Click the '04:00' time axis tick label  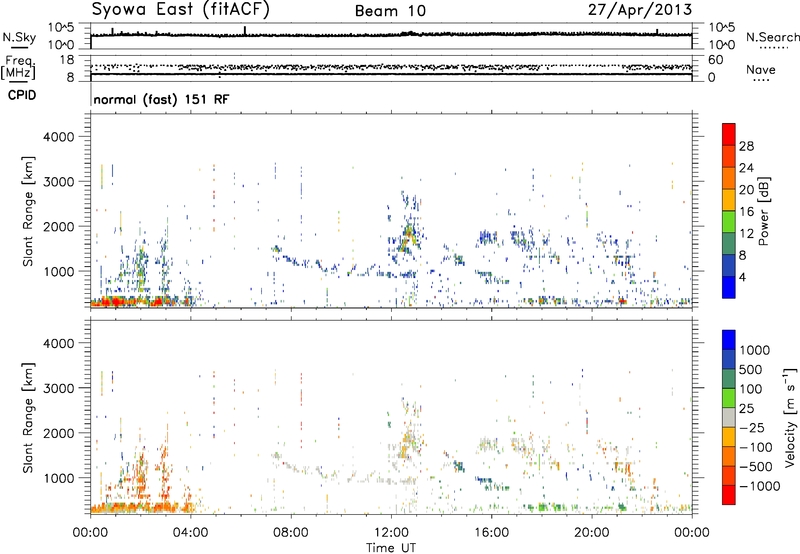[190, 533]
